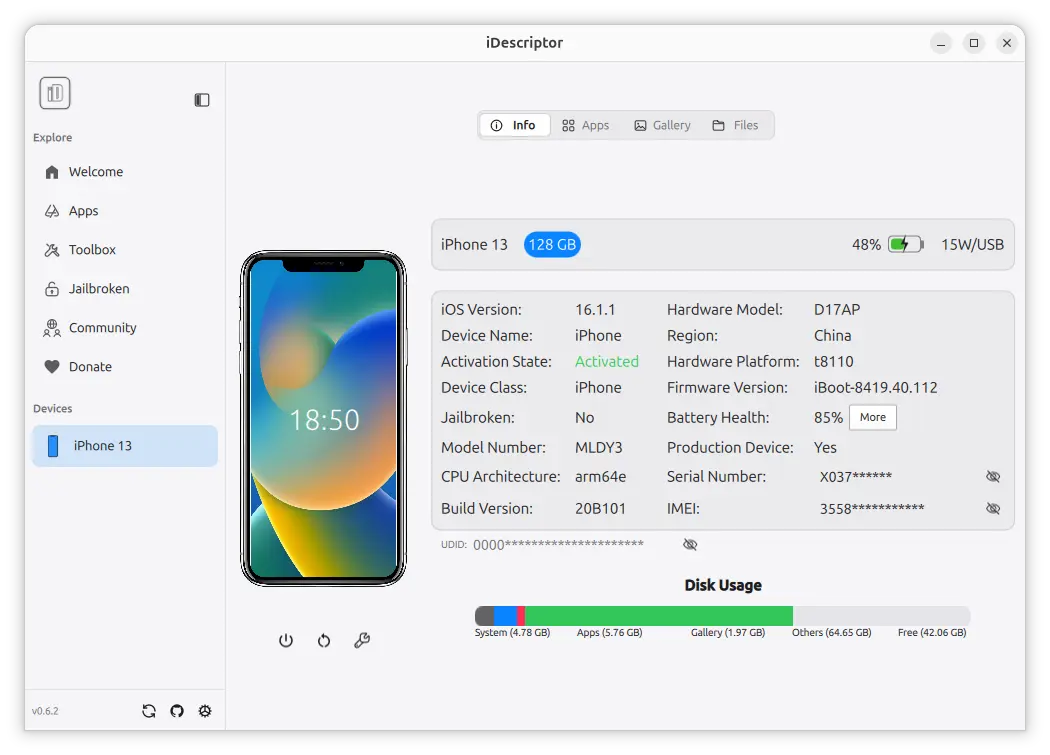This screenshot has width=1050, height=755.
Task: Click the Free space disk usage segment
Action: pyautogui.click(x=881, y=616)
